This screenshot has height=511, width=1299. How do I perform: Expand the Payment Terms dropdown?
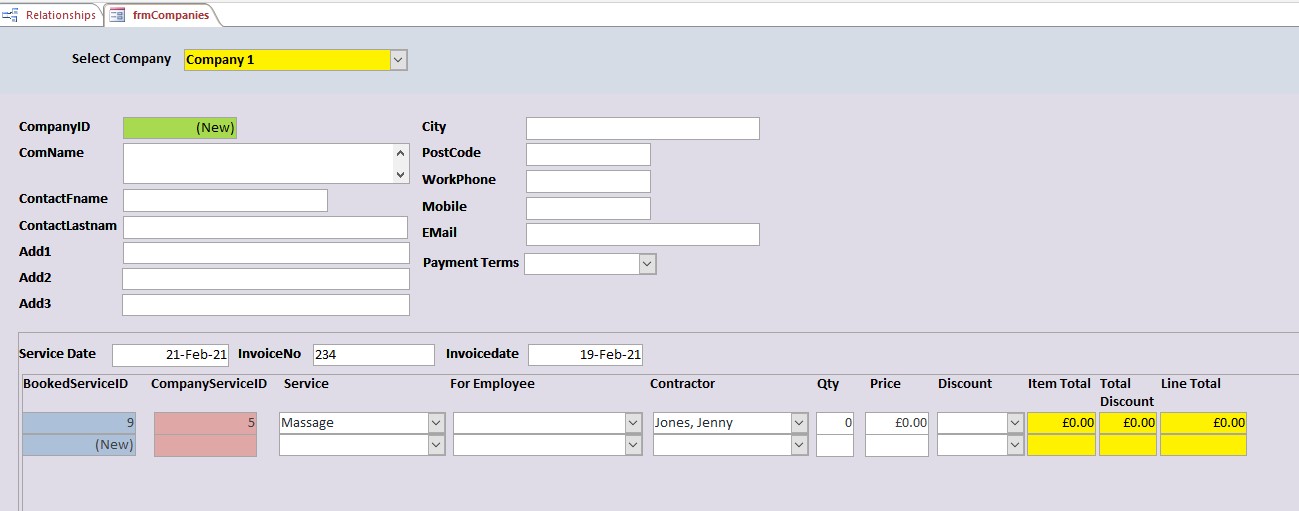pyautogui.click(x=647, y=264)
